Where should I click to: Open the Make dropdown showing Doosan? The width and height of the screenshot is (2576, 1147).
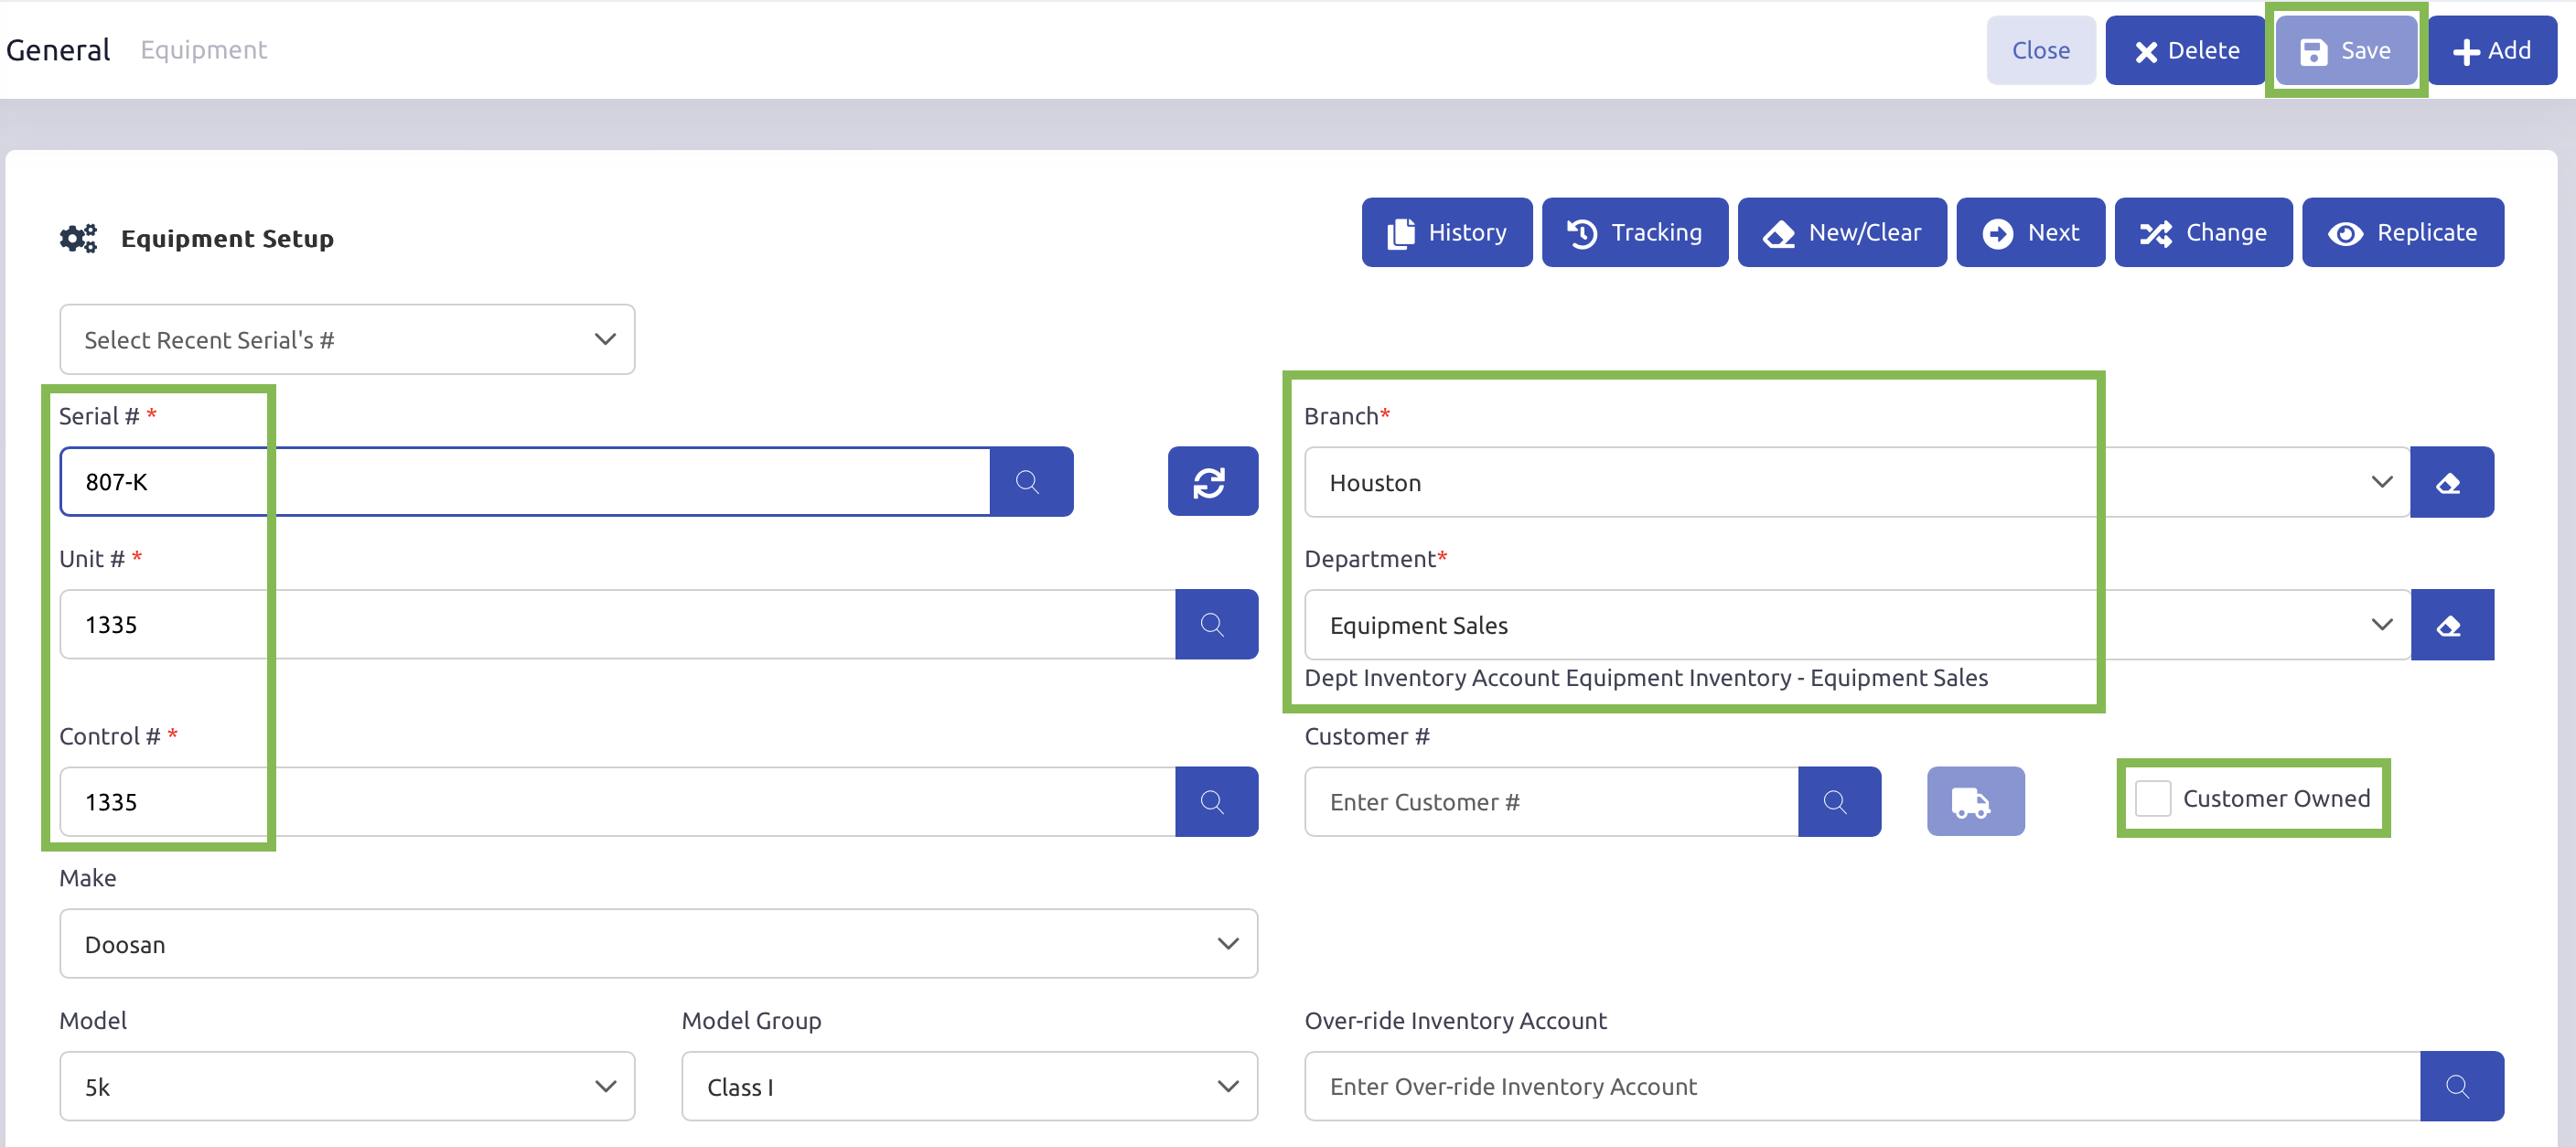click(x=657, y=944)
